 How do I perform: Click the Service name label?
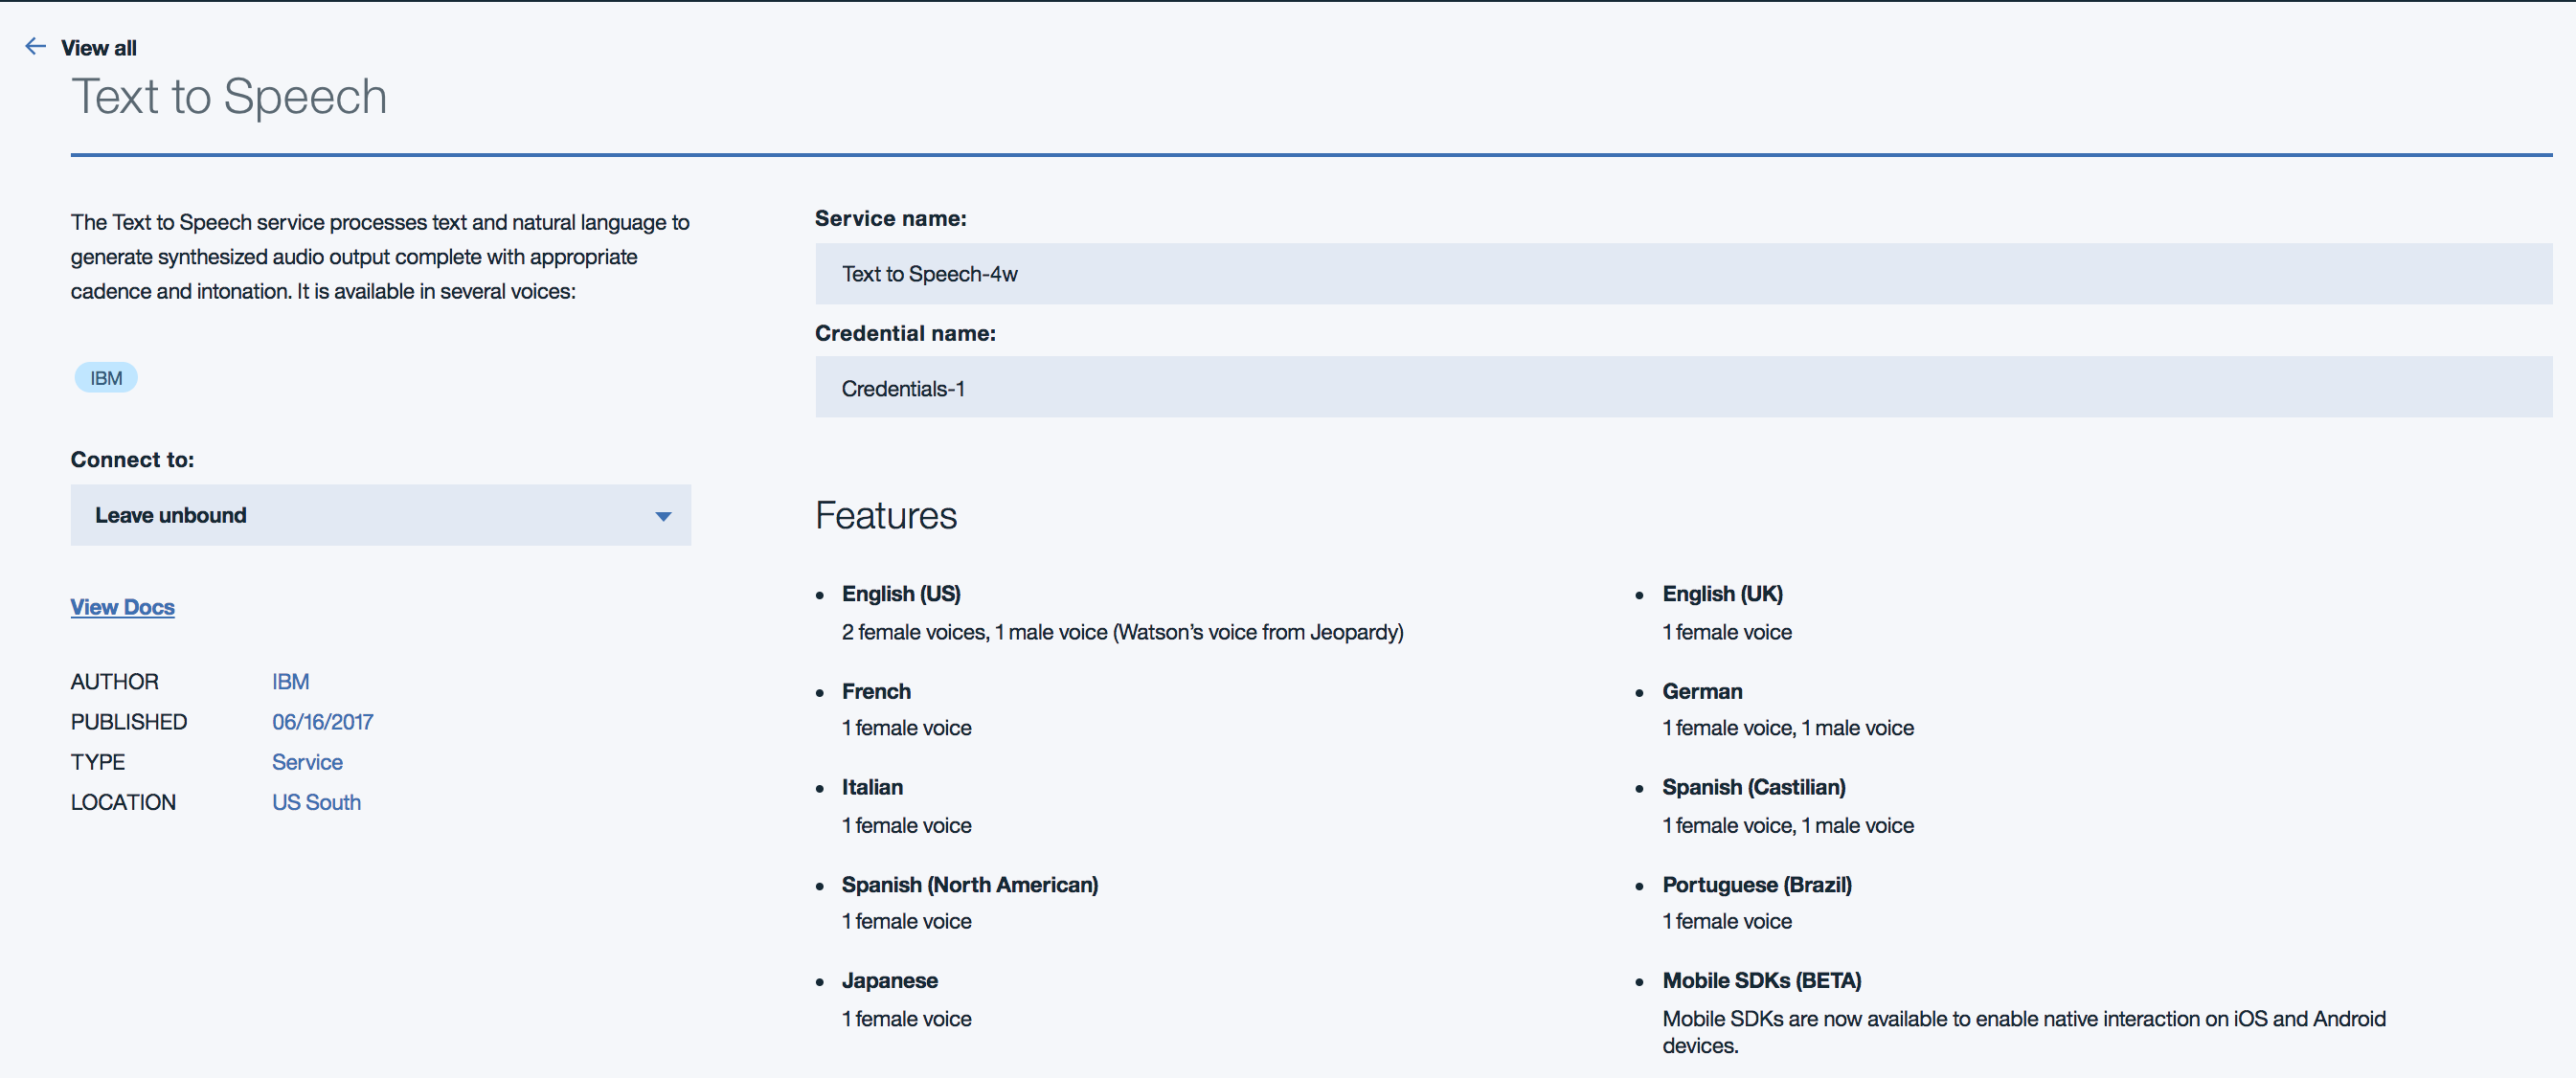[890, 218]
